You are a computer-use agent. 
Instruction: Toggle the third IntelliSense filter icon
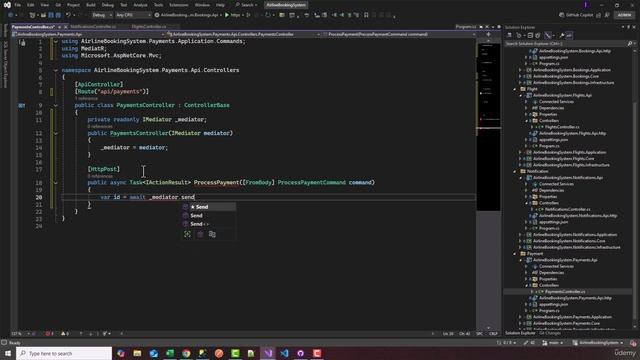tap(212, 234)
